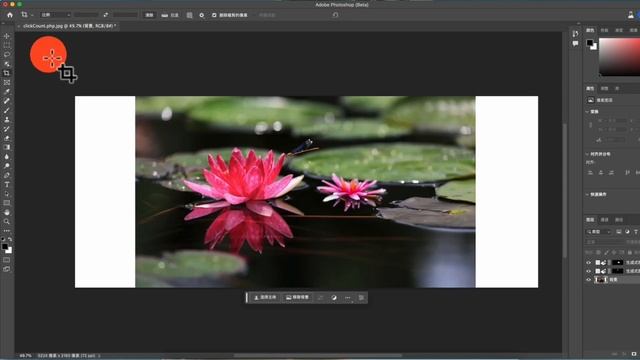Swap crop width and height values
640x360 pixels.
coord(106,15)
